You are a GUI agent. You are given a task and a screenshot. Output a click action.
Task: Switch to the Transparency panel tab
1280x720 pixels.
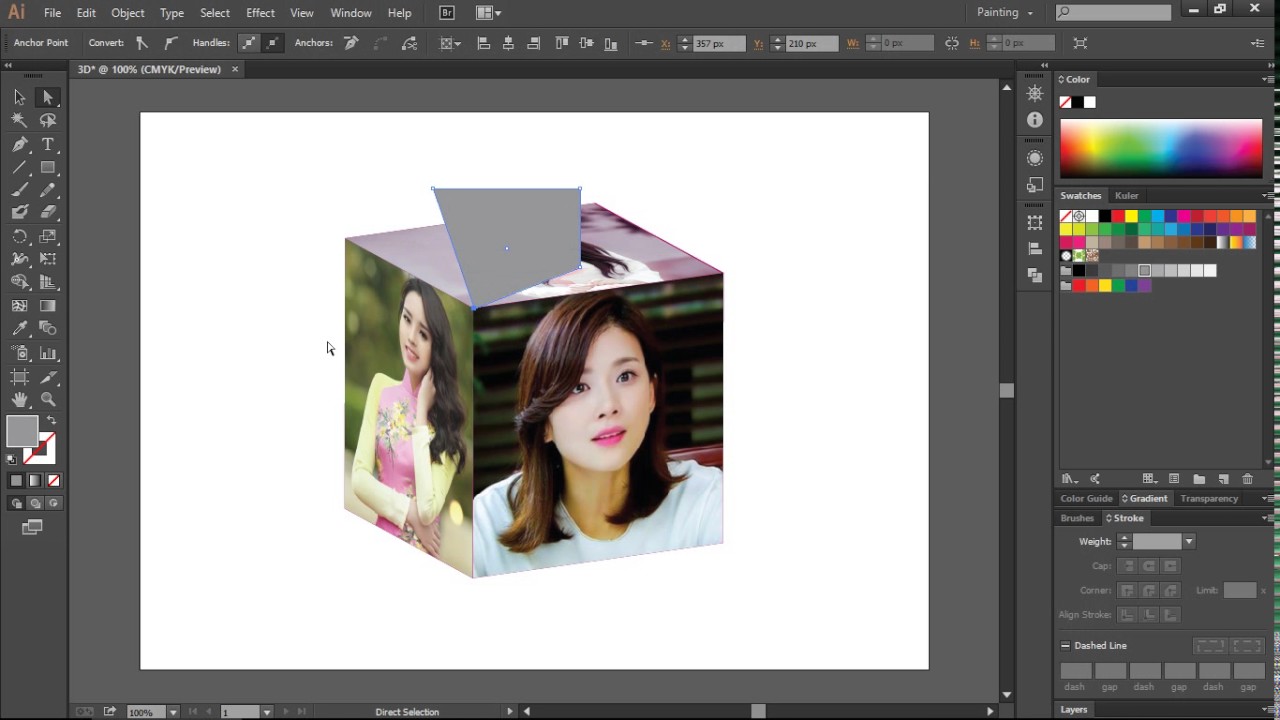pyautogui.click(x=1208, y=498)
